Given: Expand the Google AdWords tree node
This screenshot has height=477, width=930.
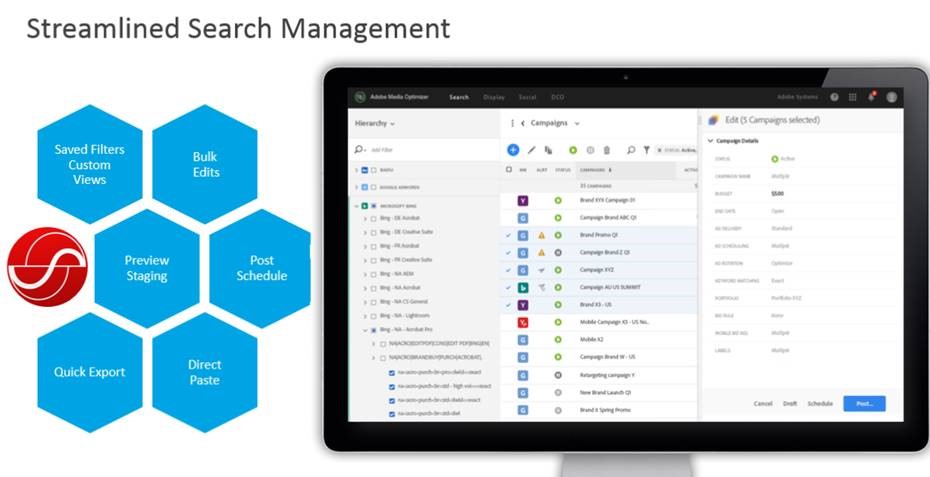Looking at the screenshot, I should tap(356, 187).
